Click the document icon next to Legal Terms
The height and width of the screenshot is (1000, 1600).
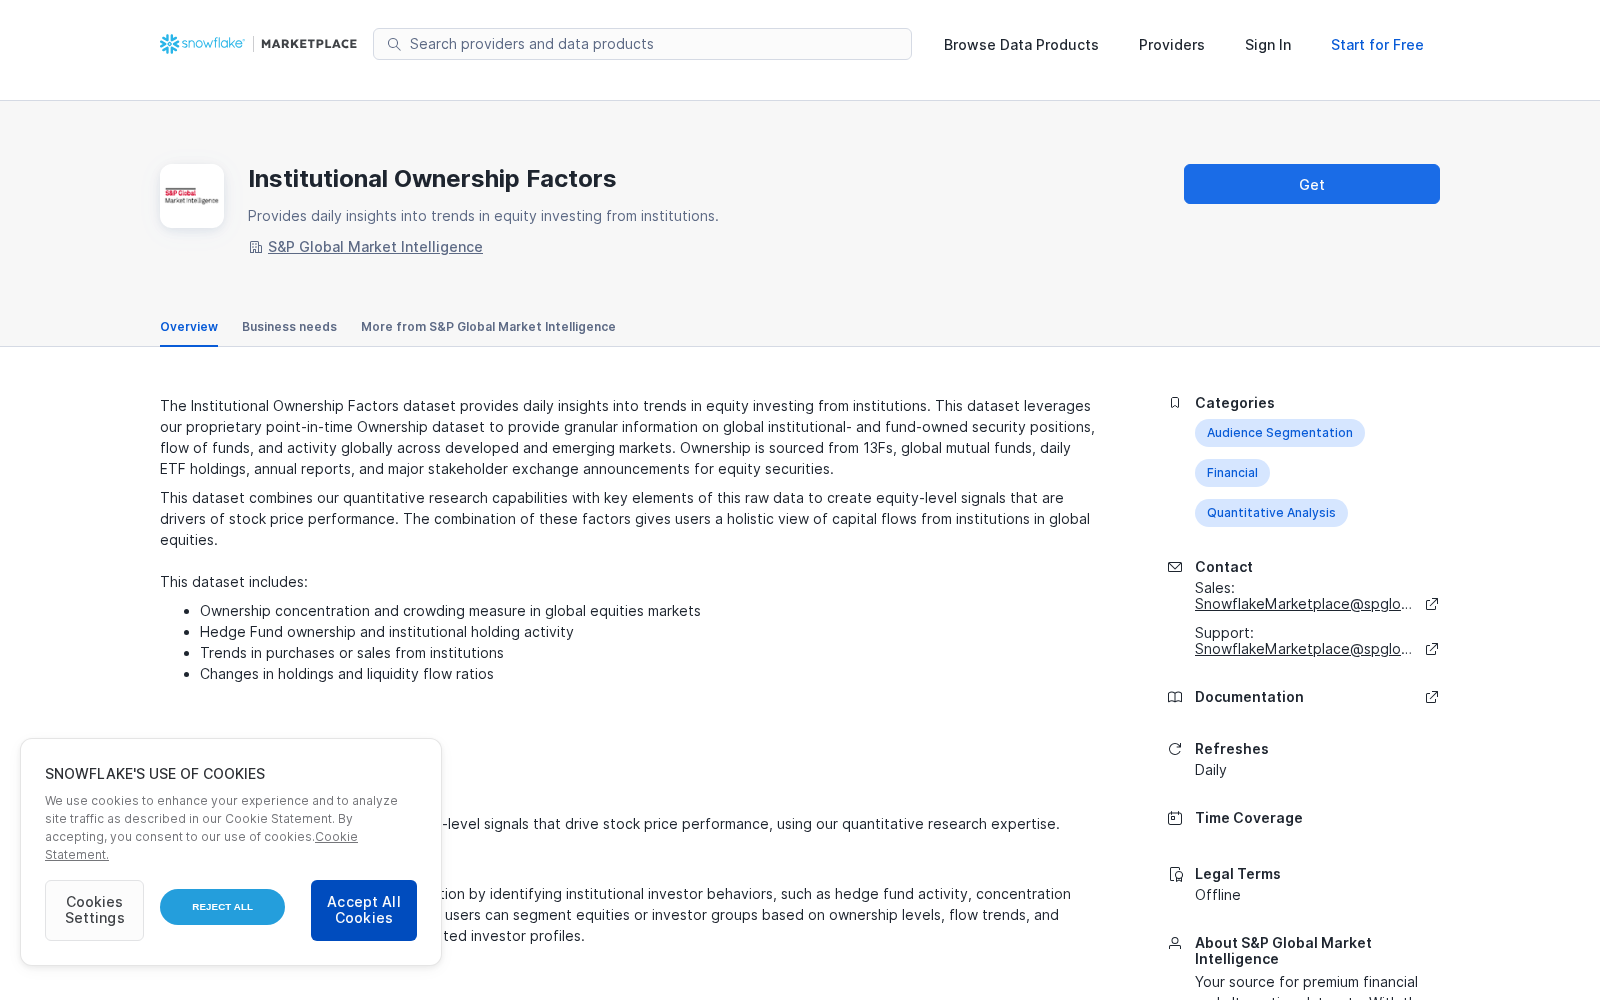pos(1175,874)
